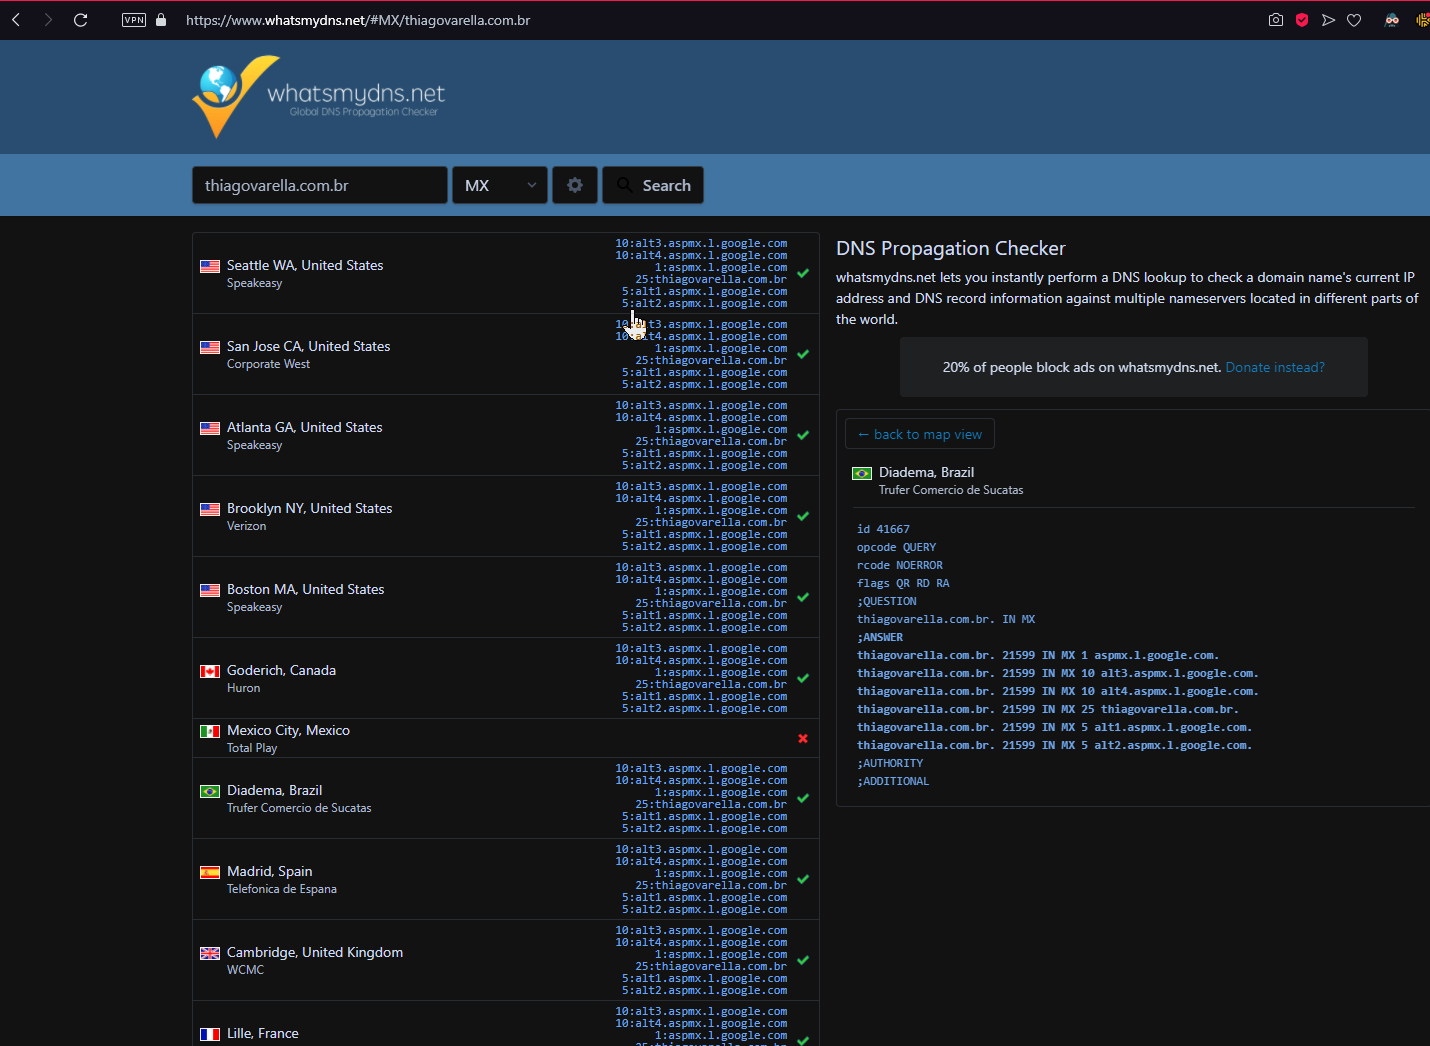The image size is (1430, 1046).
Task: Open the red ad blocker shield
Action: pyautogui.click(x=1301, y=20)
